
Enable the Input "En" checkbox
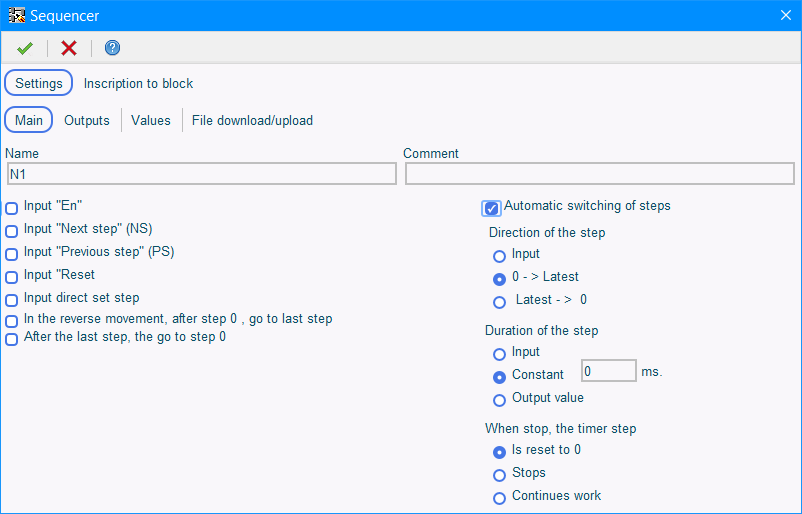11,208
